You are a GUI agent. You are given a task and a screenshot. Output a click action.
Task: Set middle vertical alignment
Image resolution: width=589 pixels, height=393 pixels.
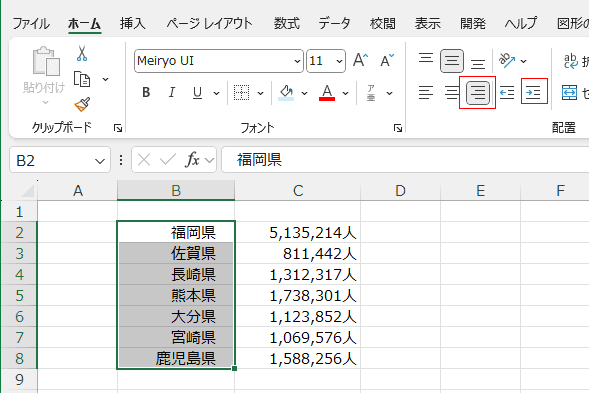click(452, 60)
